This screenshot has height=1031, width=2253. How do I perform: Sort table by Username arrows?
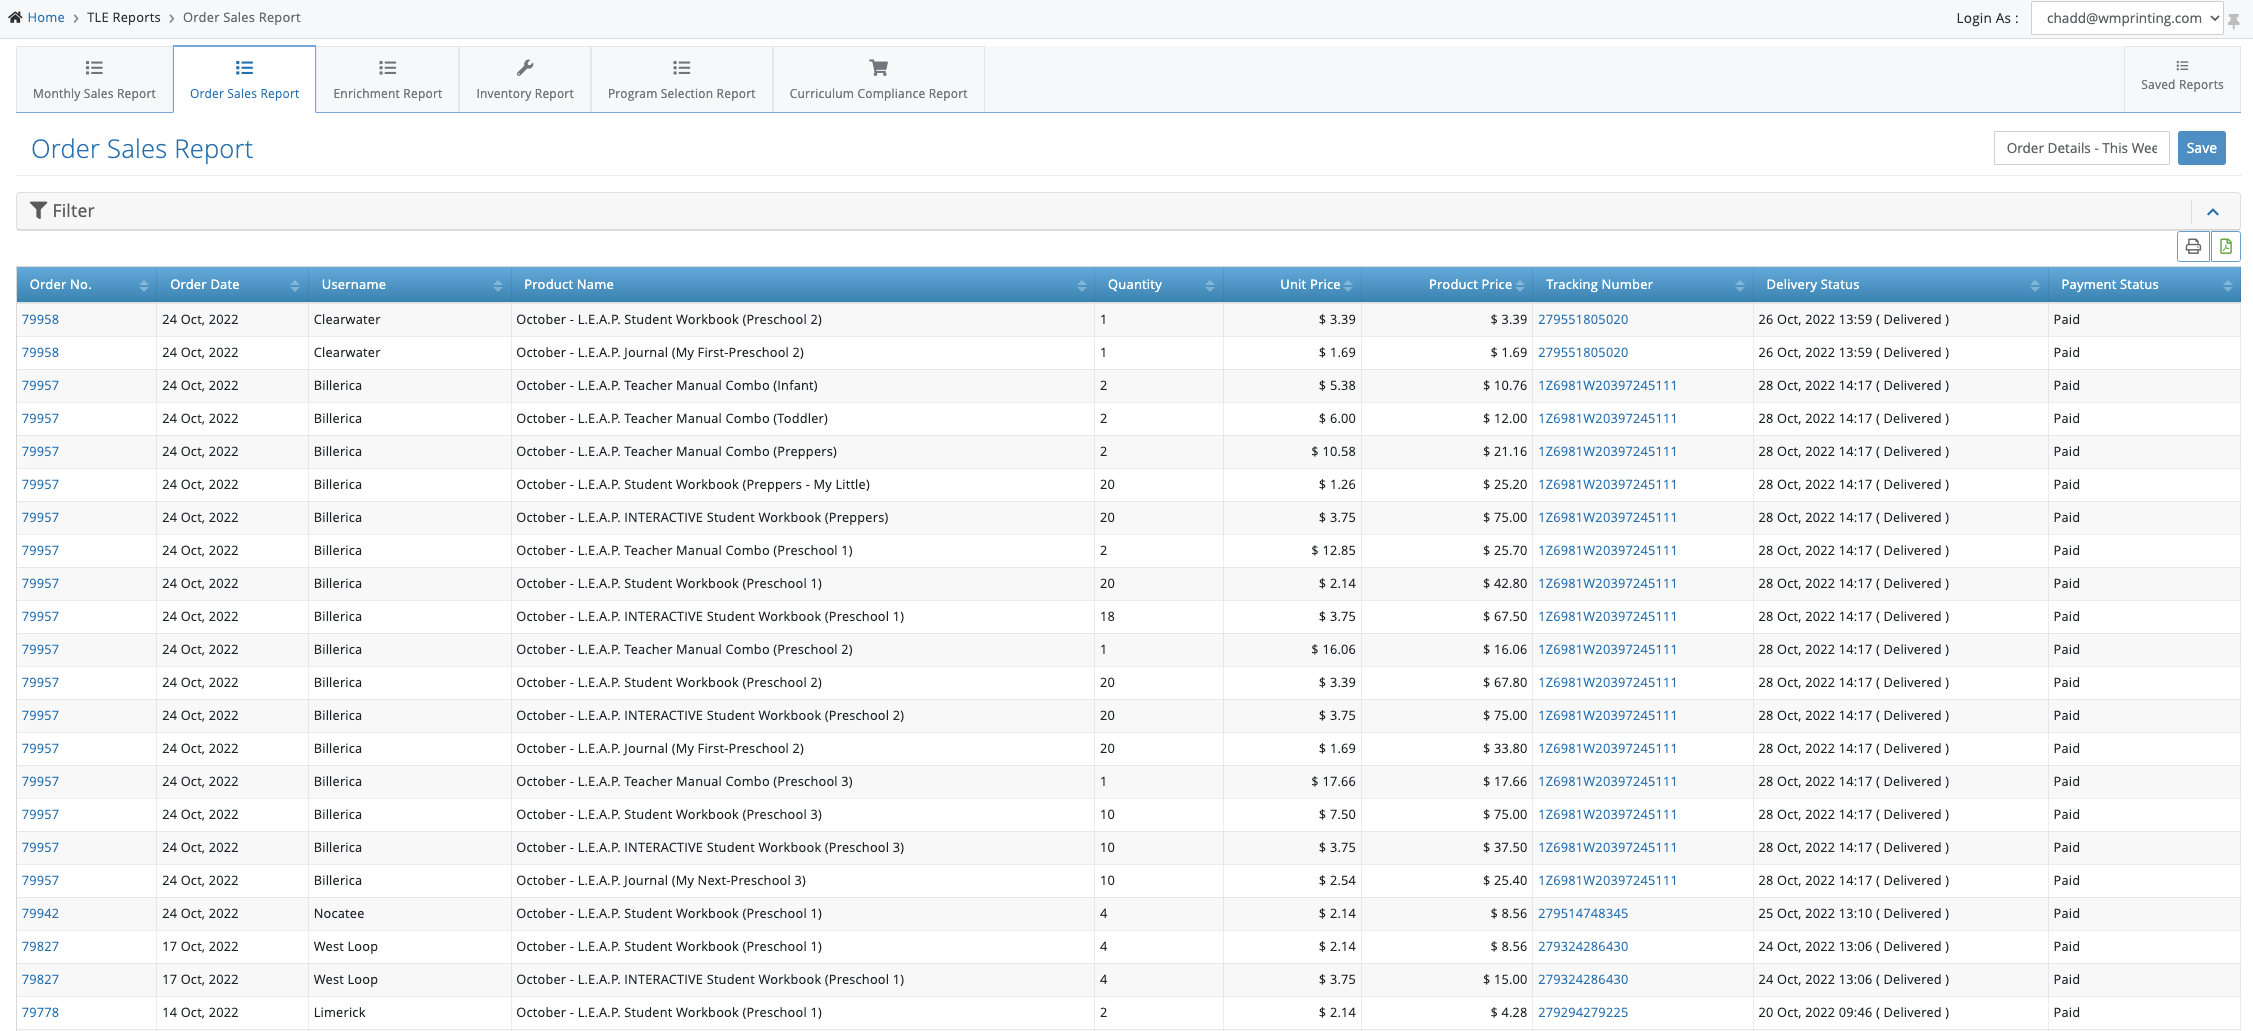[498, 286]
